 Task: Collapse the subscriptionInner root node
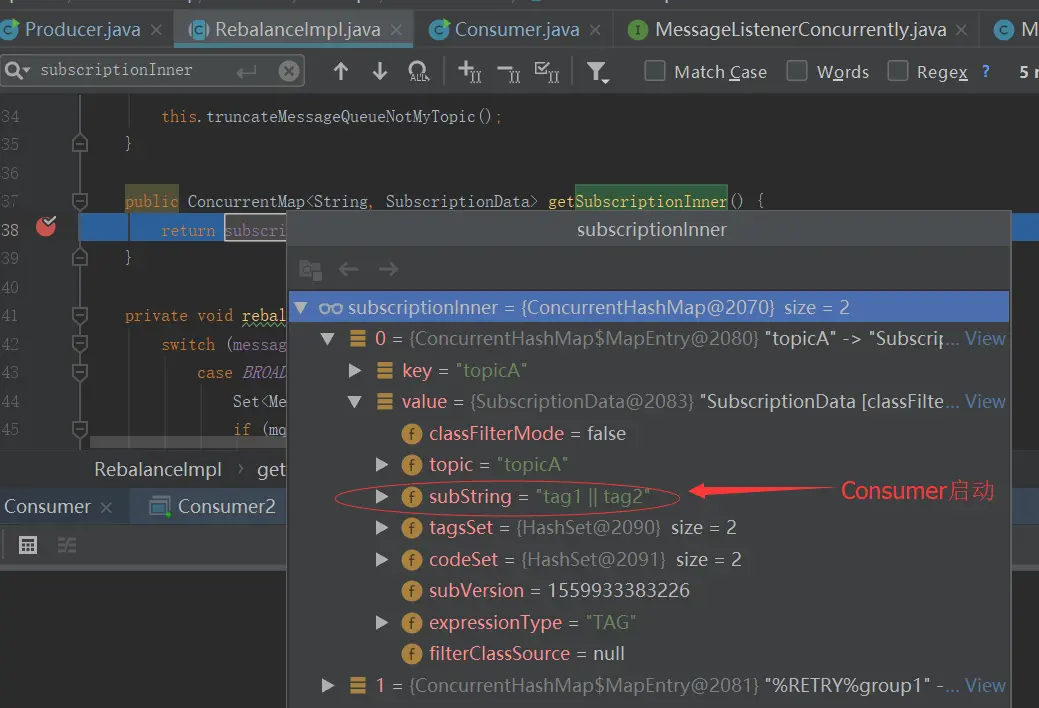coord(301,308)
